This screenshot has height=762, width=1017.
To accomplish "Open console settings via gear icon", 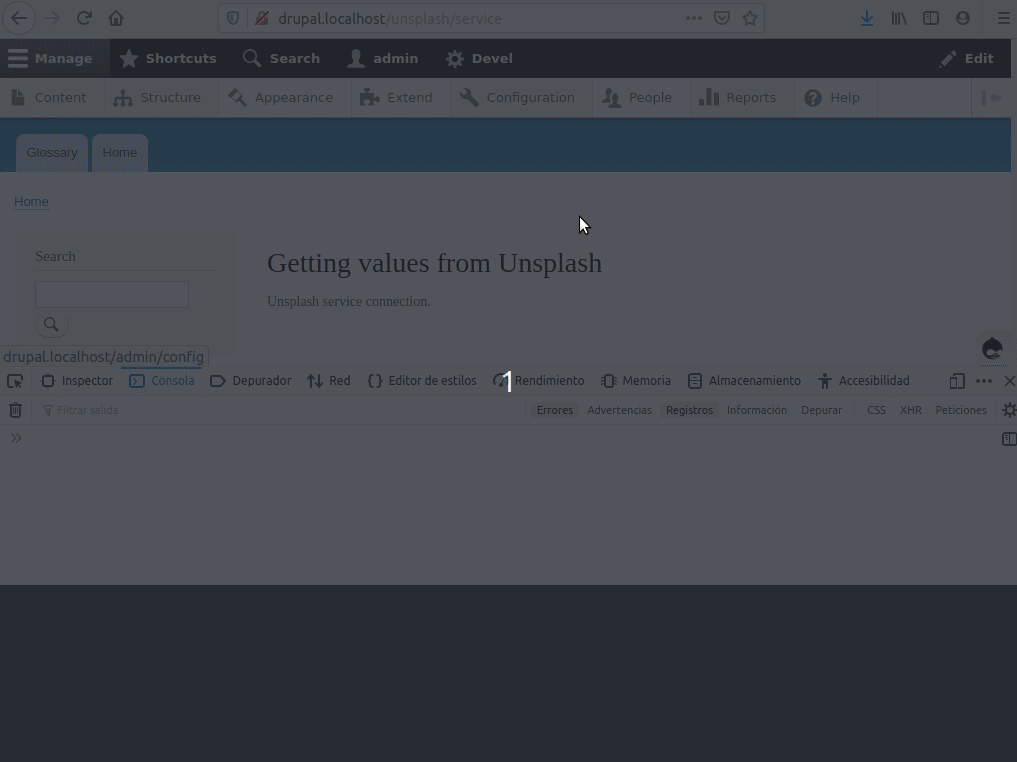I will (x=1008, y=409).
